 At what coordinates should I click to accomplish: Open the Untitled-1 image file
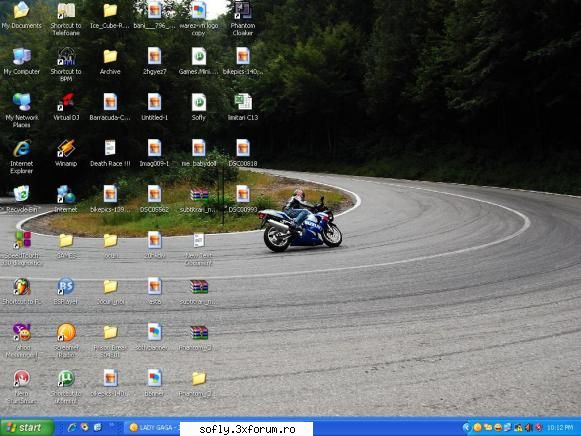click(x=155, y=107)
